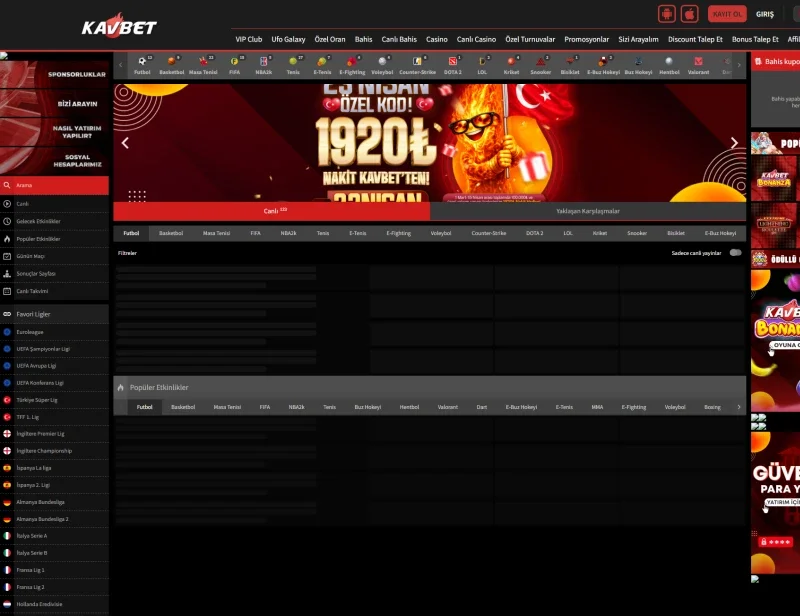Viewport: 800px width, 616px height.
Task: Click the KAVBET logo
Action: coord(119,26)
